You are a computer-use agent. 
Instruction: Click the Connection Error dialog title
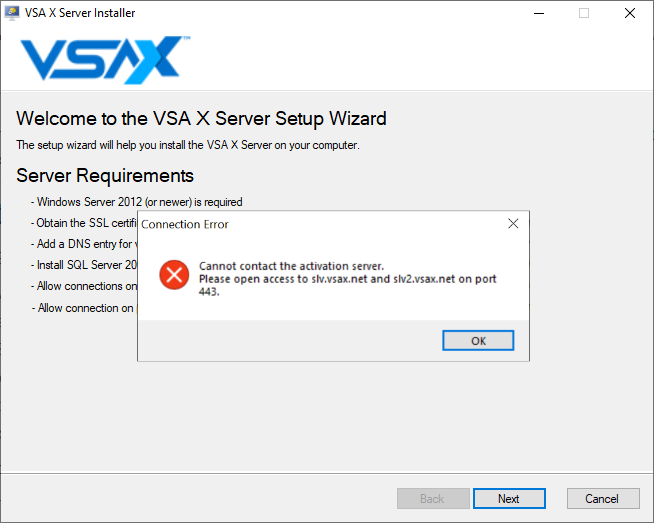(185, 224)
